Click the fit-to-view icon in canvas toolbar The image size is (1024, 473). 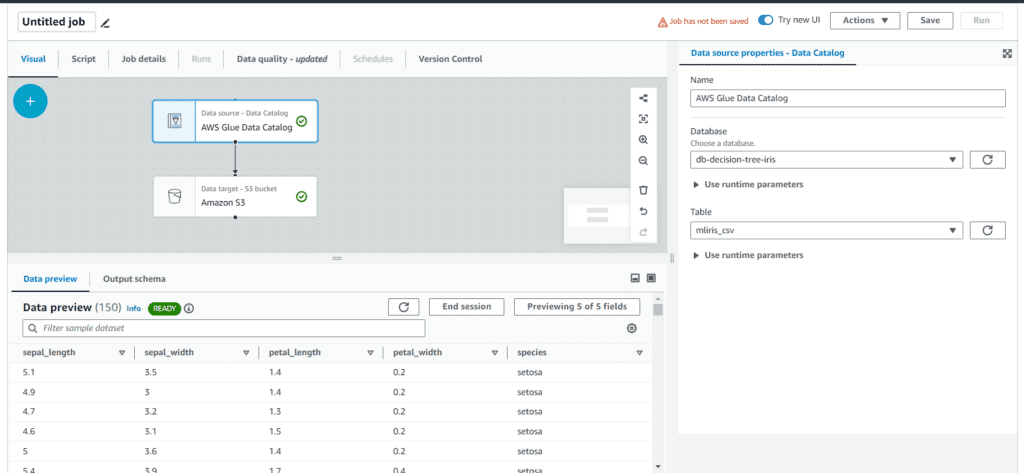[643, 119]
